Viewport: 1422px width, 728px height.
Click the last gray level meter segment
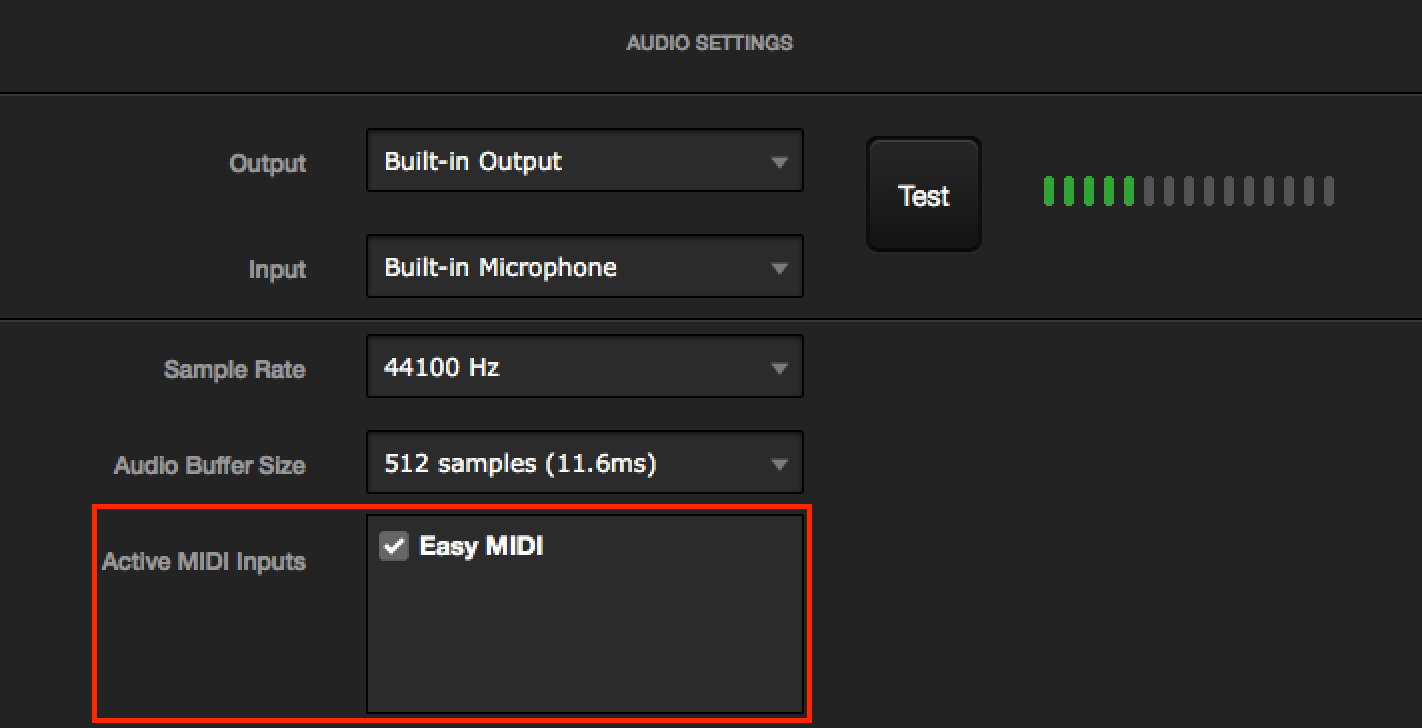(1330, 192)
